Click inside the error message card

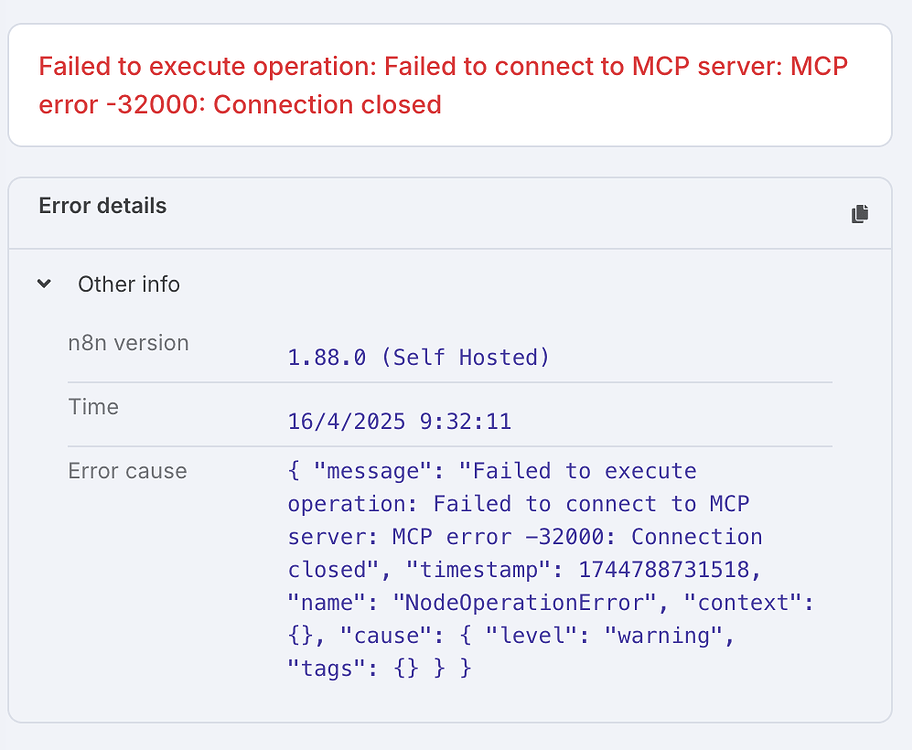(x=450, y=85)
